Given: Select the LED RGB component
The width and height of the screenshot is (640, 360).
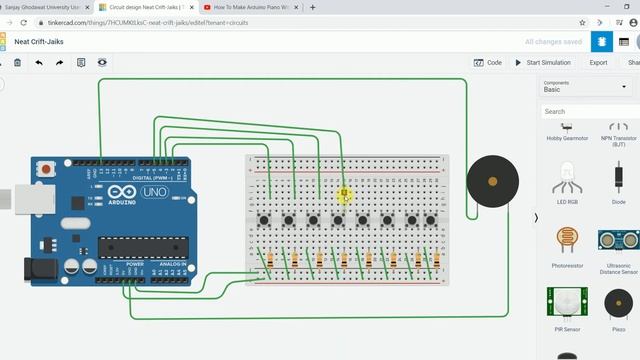Looking at the screenshot, I should click(x=567, y=182).
